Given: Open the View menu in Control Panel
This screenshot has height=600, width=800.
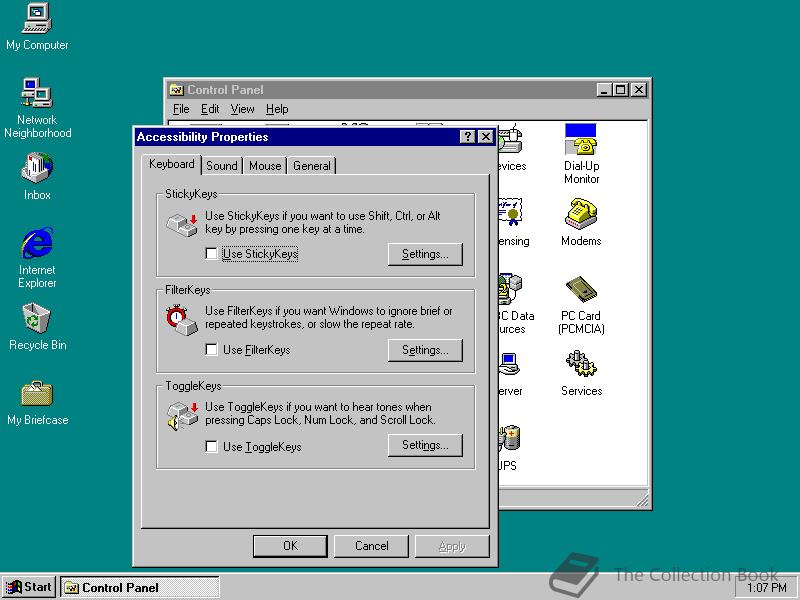Looking at the screenshot, I should pyautogui.click(x=242, y=109).
